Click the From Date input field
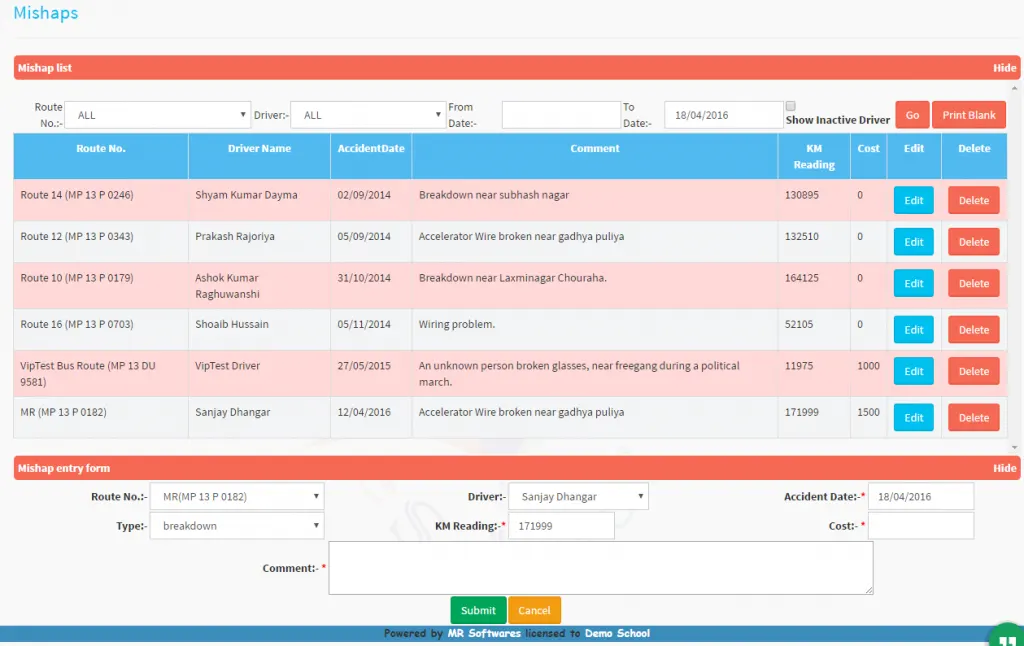This screenshot has height=646, width=1024. [561, 115]
